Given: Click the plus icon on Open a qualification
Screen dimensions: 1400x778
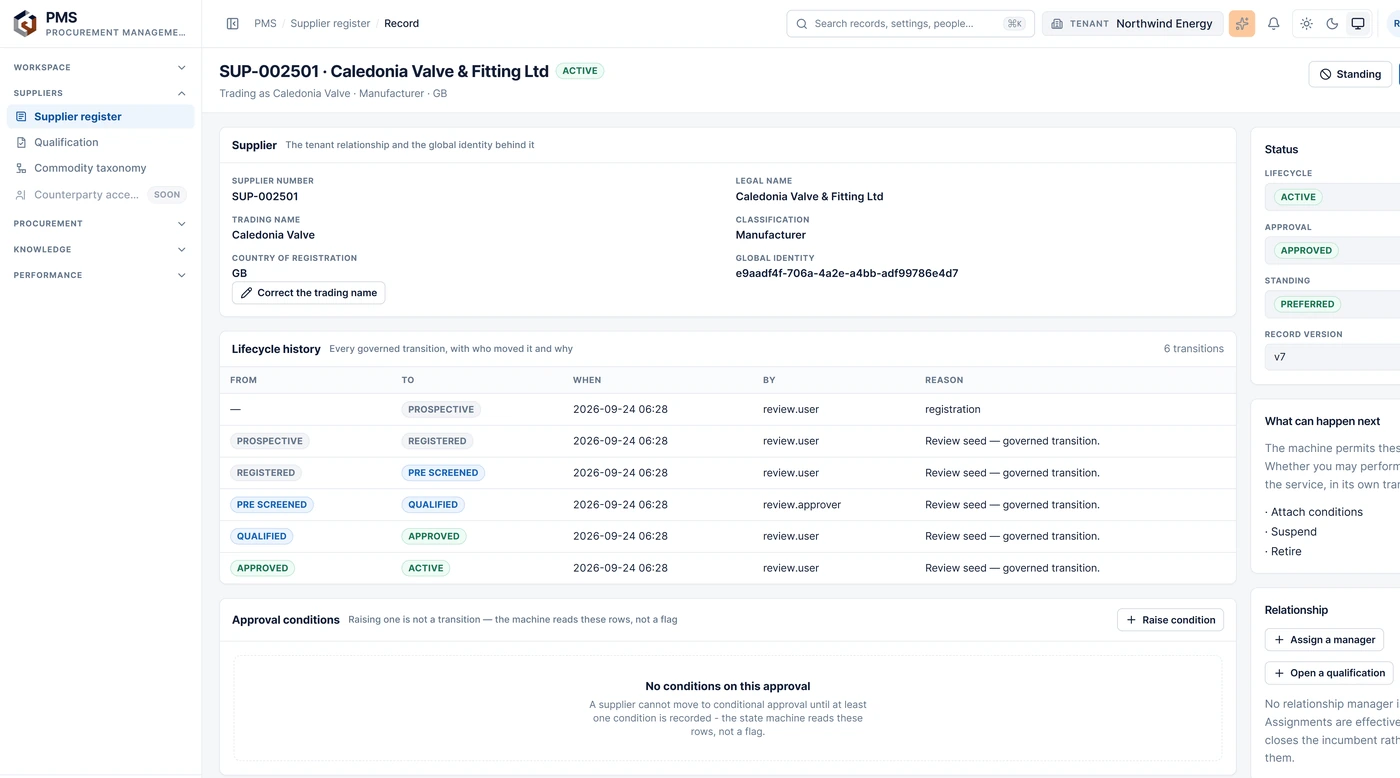Looking at the screenshot, I should coord(1279,673).
